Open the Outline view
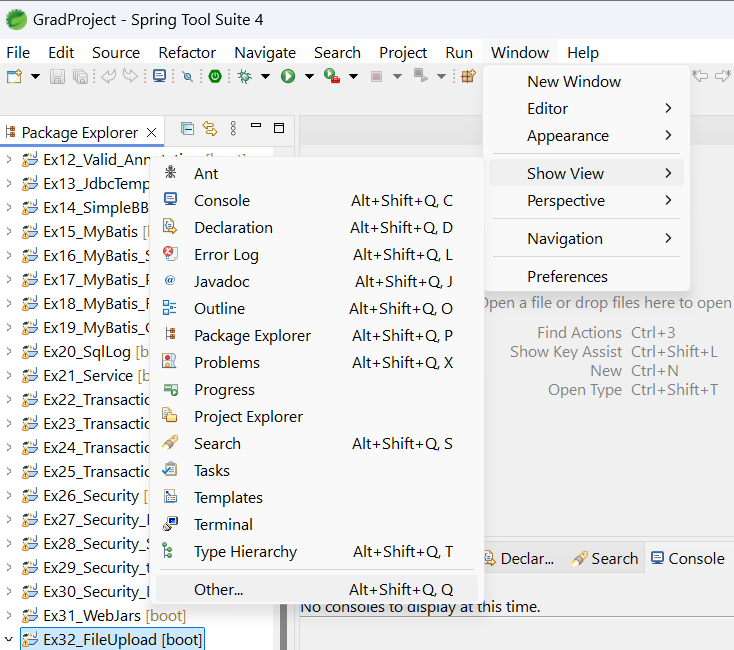734x650 pixels. [316, 309]
